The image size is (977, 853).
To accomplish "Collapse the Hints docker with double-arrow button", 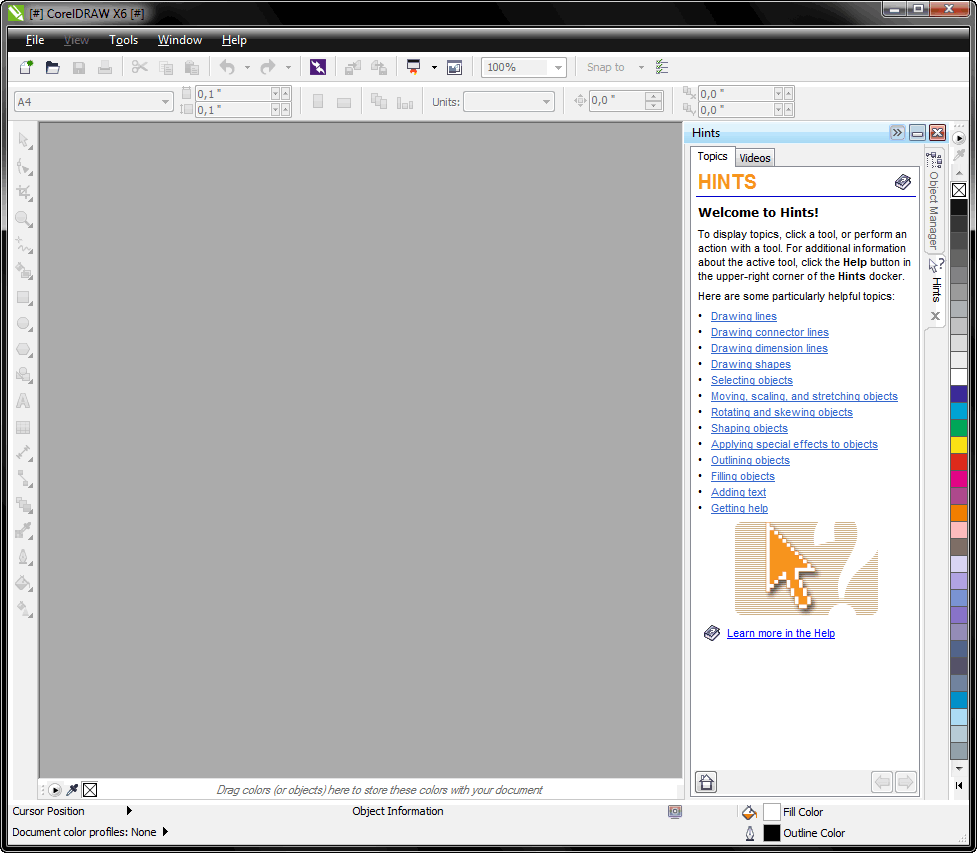I will [x=897, y=132].
